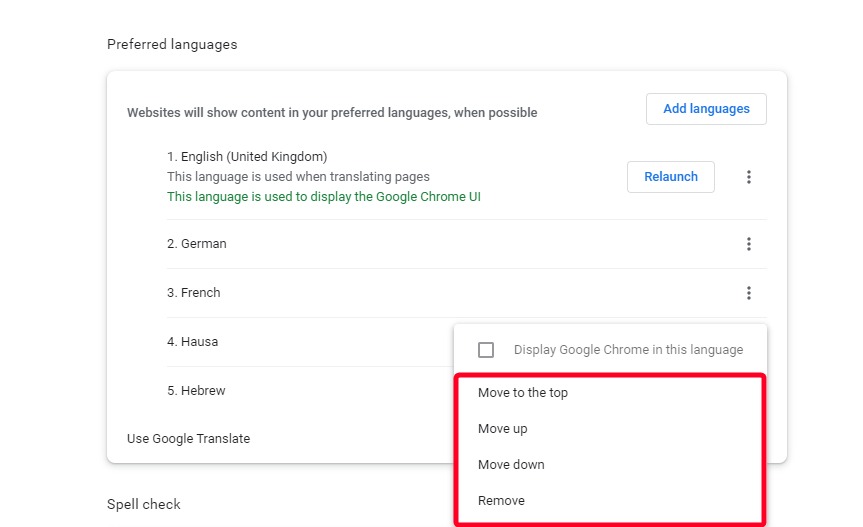Open the three-dot menu for French
The width and height of the screenshot is (863, 527).
coord(748,293)
